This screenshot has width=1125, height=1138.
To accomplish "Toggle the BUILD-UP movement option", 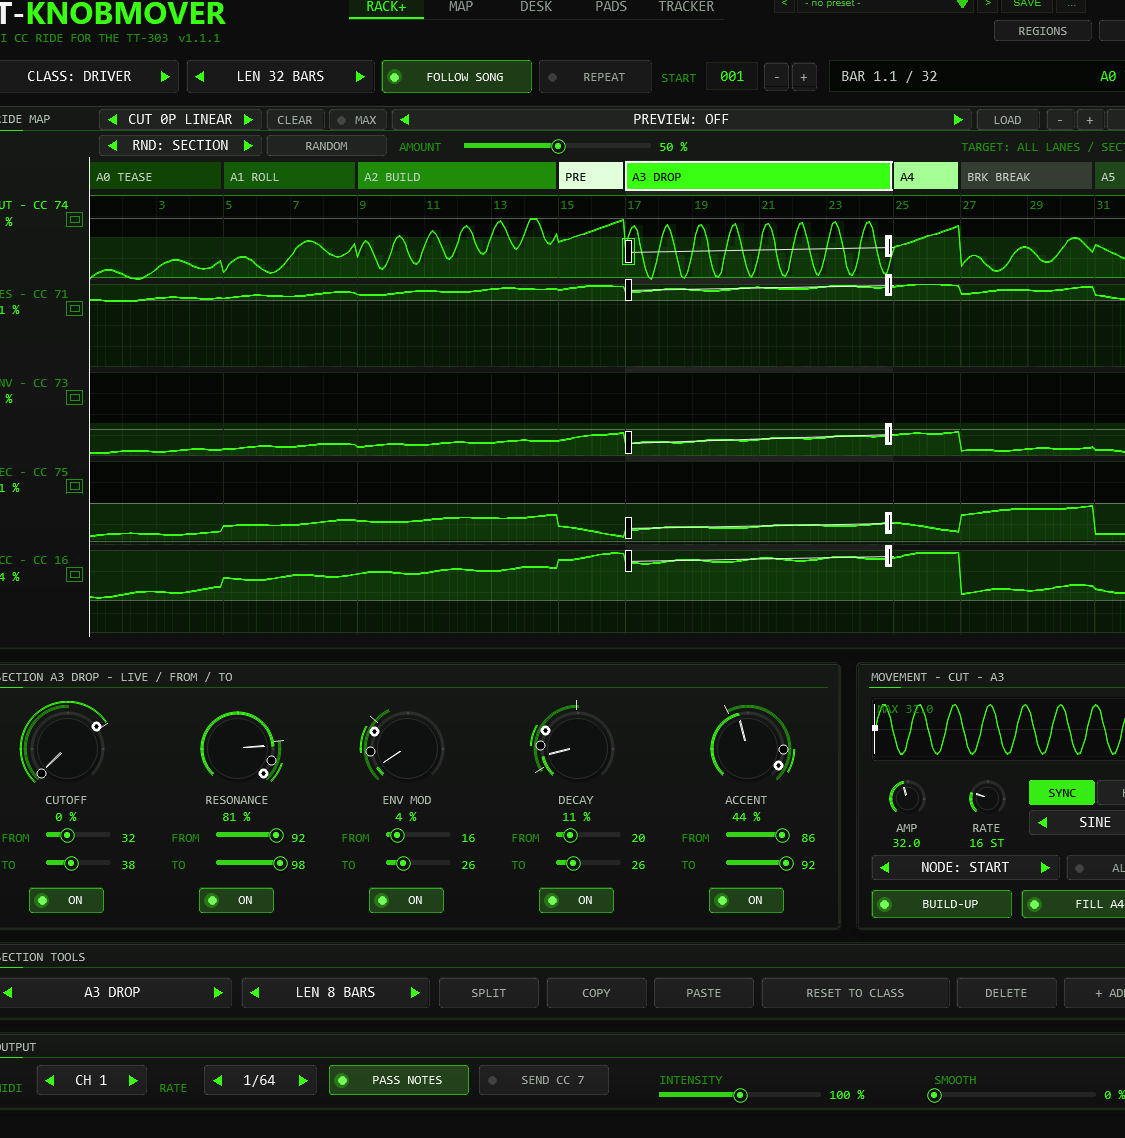I will [941, 904].
